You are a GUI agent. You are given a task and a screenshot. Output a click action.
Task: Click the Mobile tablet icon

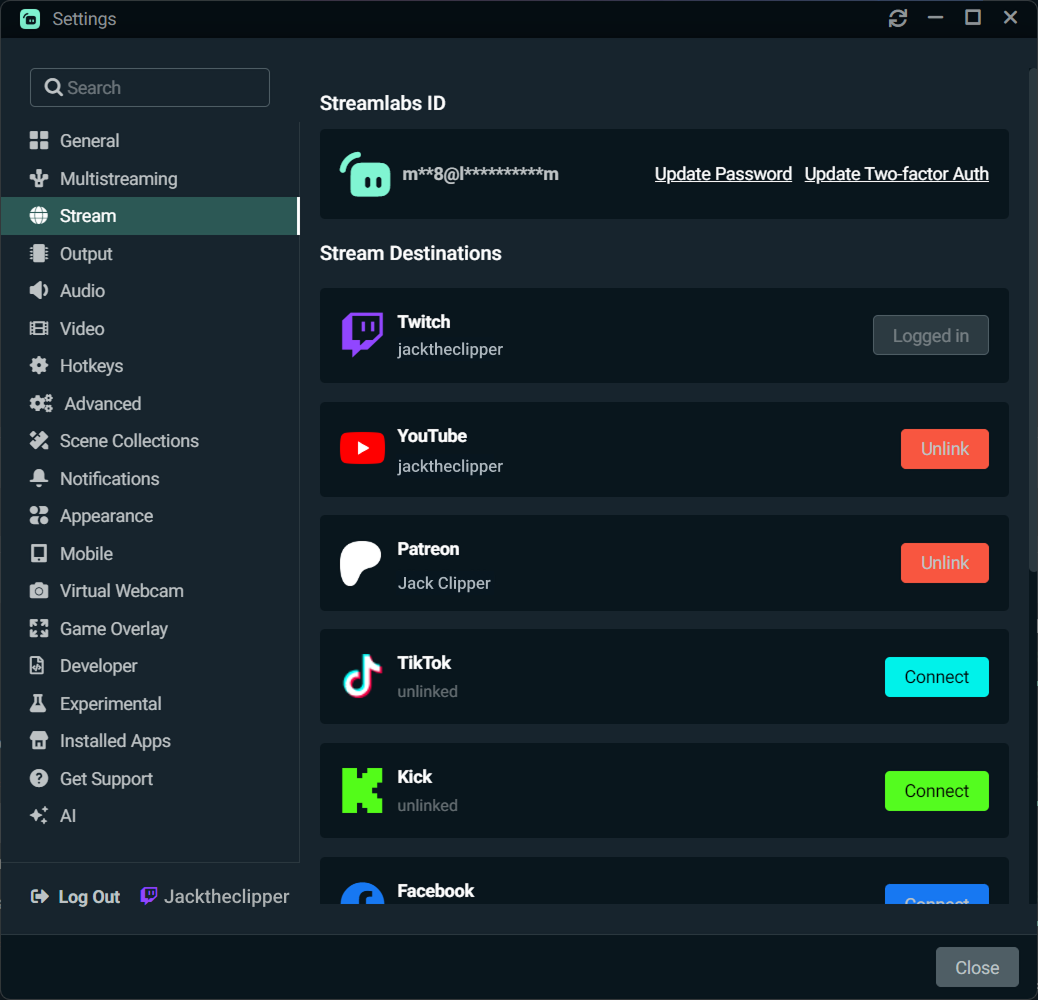(x=39, y=553)
